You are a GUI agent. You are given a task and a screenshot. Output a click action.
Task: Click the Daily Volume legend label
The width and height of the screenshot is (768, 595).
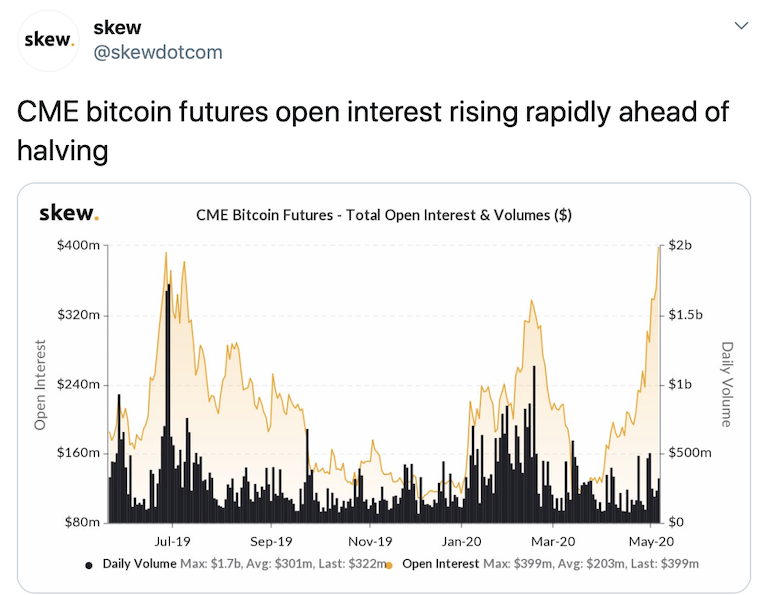[139, 564]
